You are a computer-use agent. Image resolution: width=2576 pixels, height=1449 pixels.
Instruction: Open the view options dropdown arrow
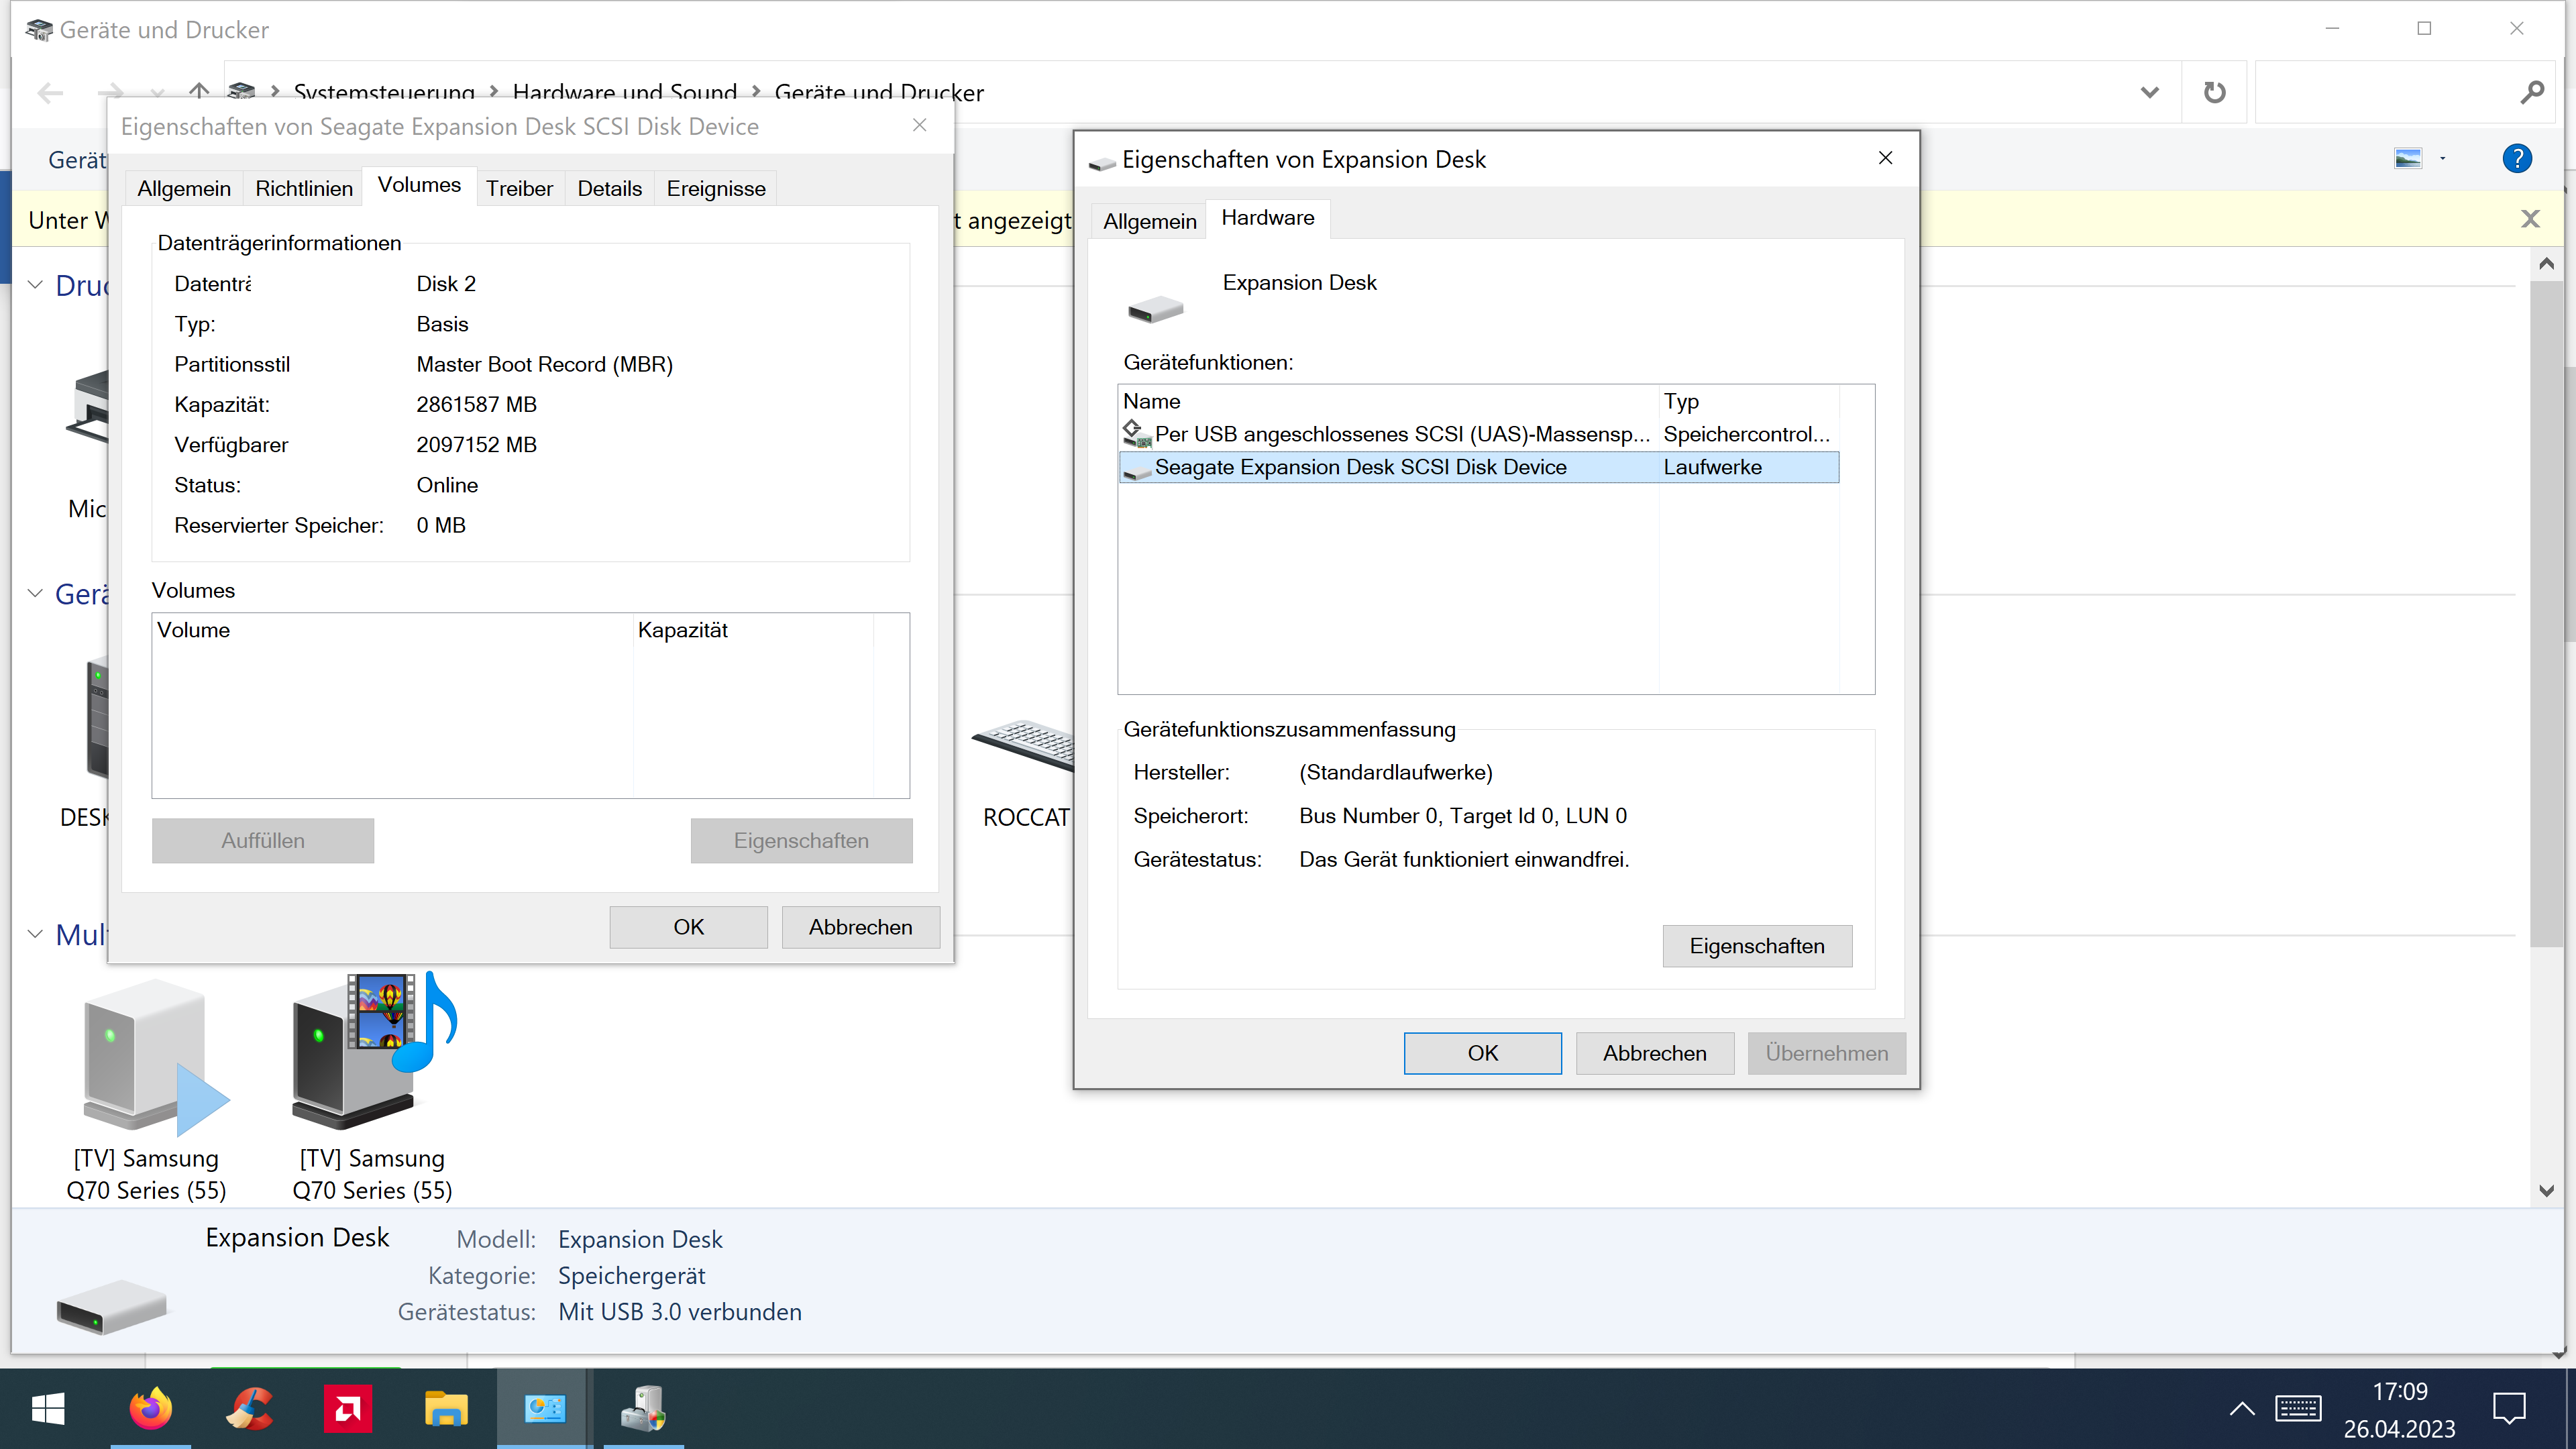tap(2442, 159)
